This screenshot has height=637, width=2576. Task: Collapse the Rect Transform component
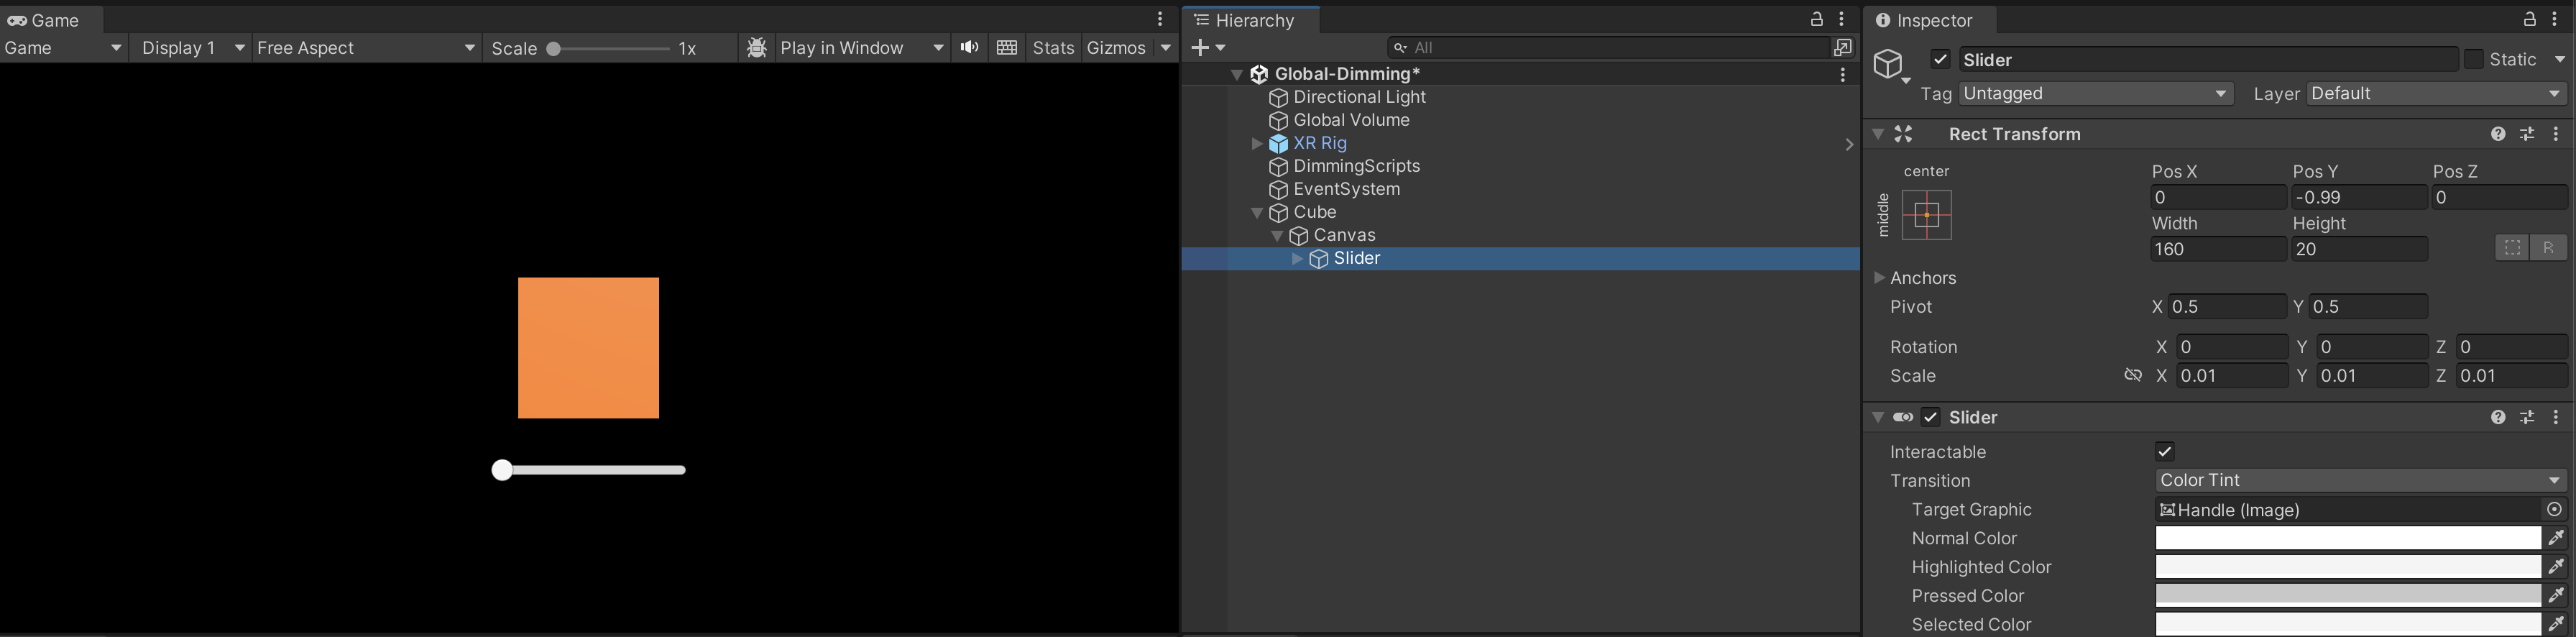pos(1878,134)
